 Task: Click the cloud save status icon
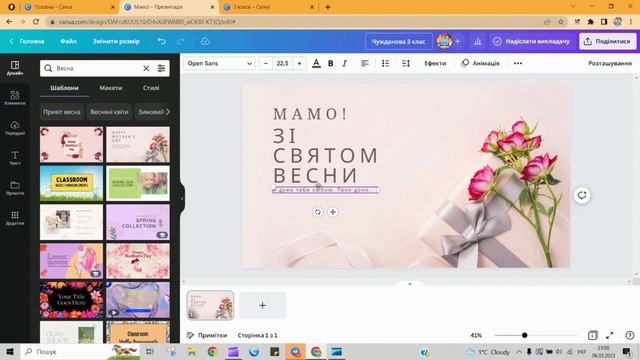point(205,41)
